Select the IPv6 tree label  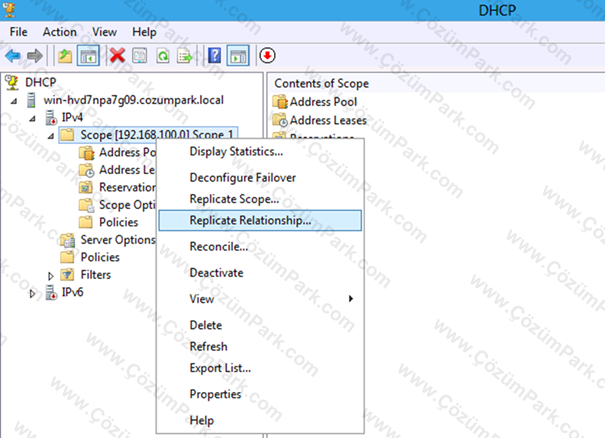(x=73, y=292)
